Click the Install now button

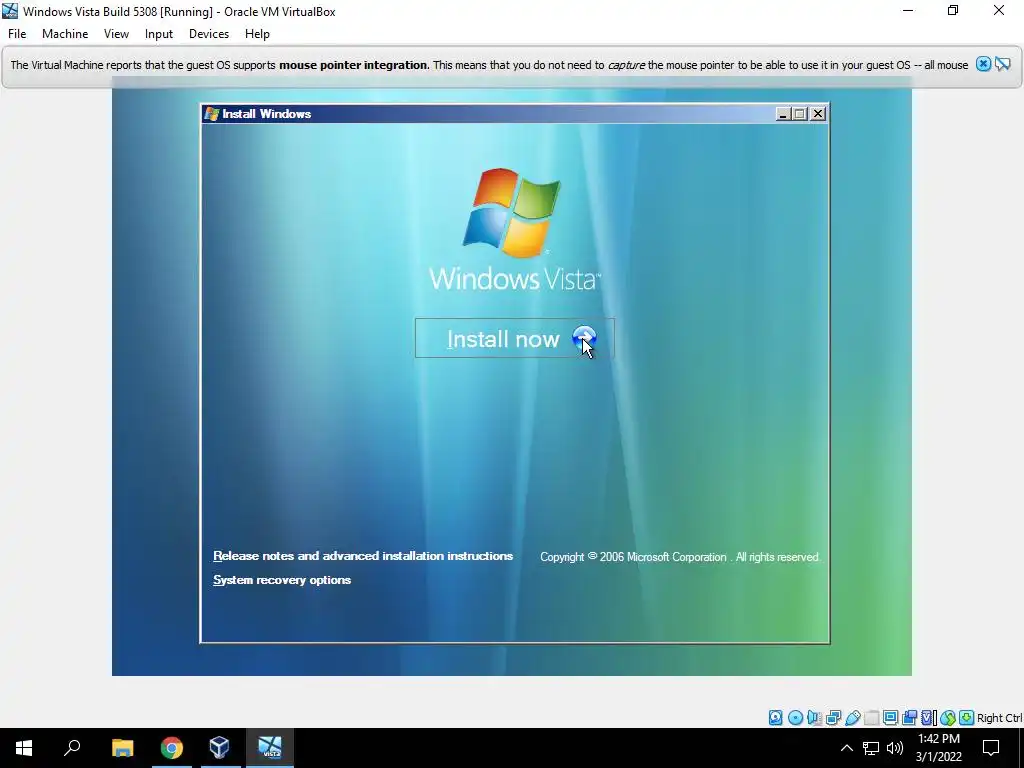click(515, 338)
